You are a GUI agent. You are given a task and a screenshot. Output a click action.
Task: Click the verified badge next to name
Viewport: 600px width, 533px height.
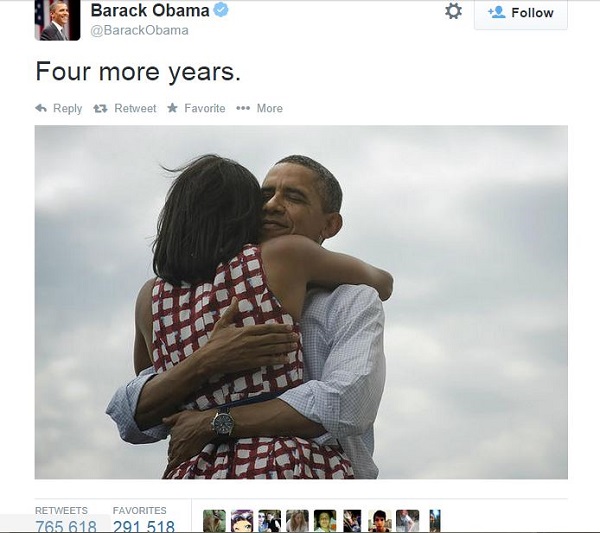[x=221, y=10]
